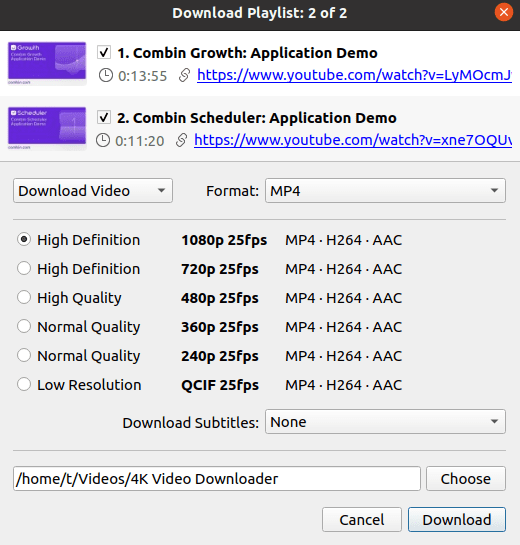
Task: Click the Download button
Action: 457,520
